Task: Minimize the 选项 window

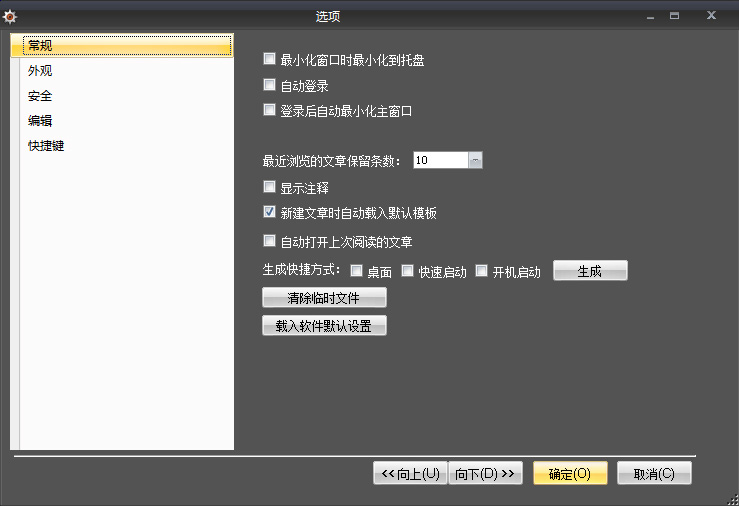Action: (x=650, y=16)
